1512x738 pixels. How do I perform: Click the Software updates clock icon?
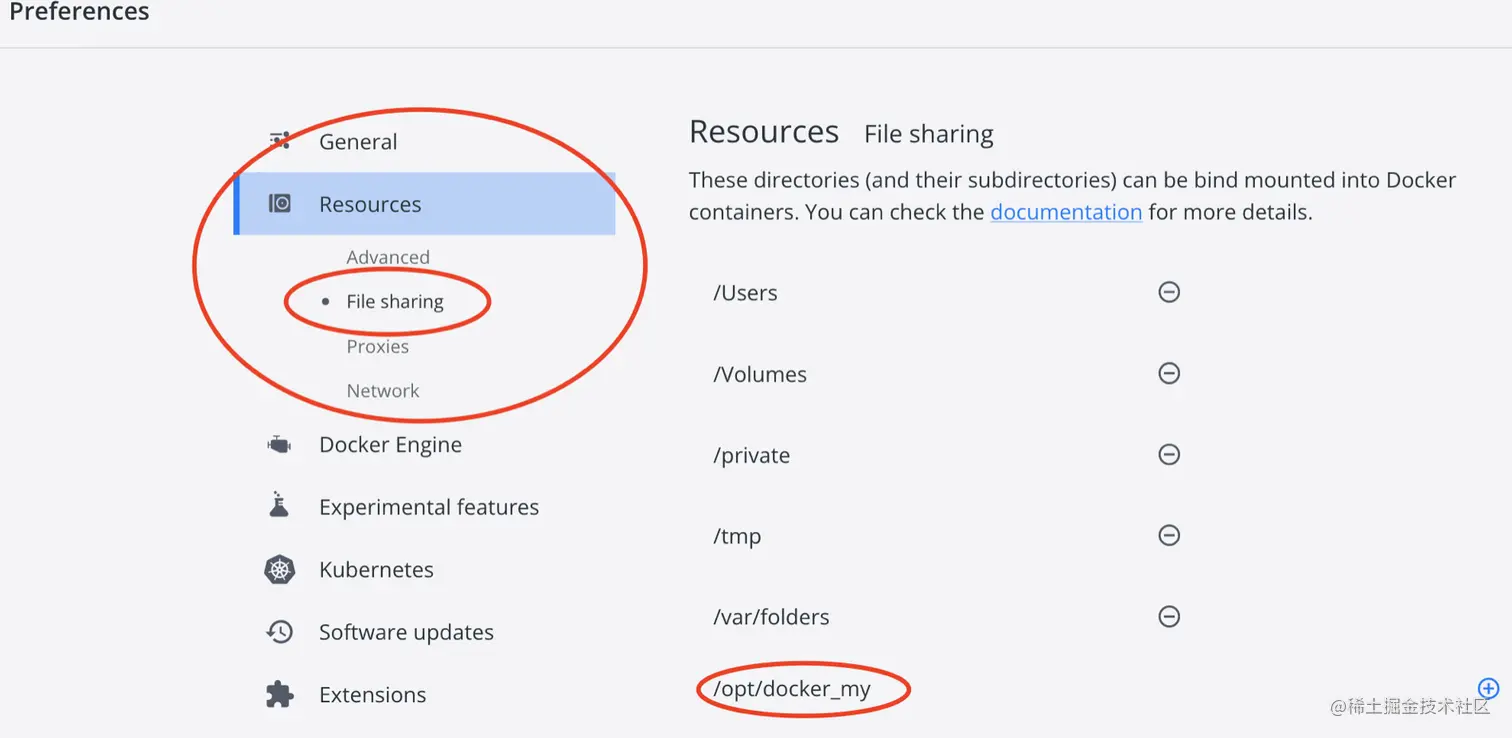tap(280, 632)
